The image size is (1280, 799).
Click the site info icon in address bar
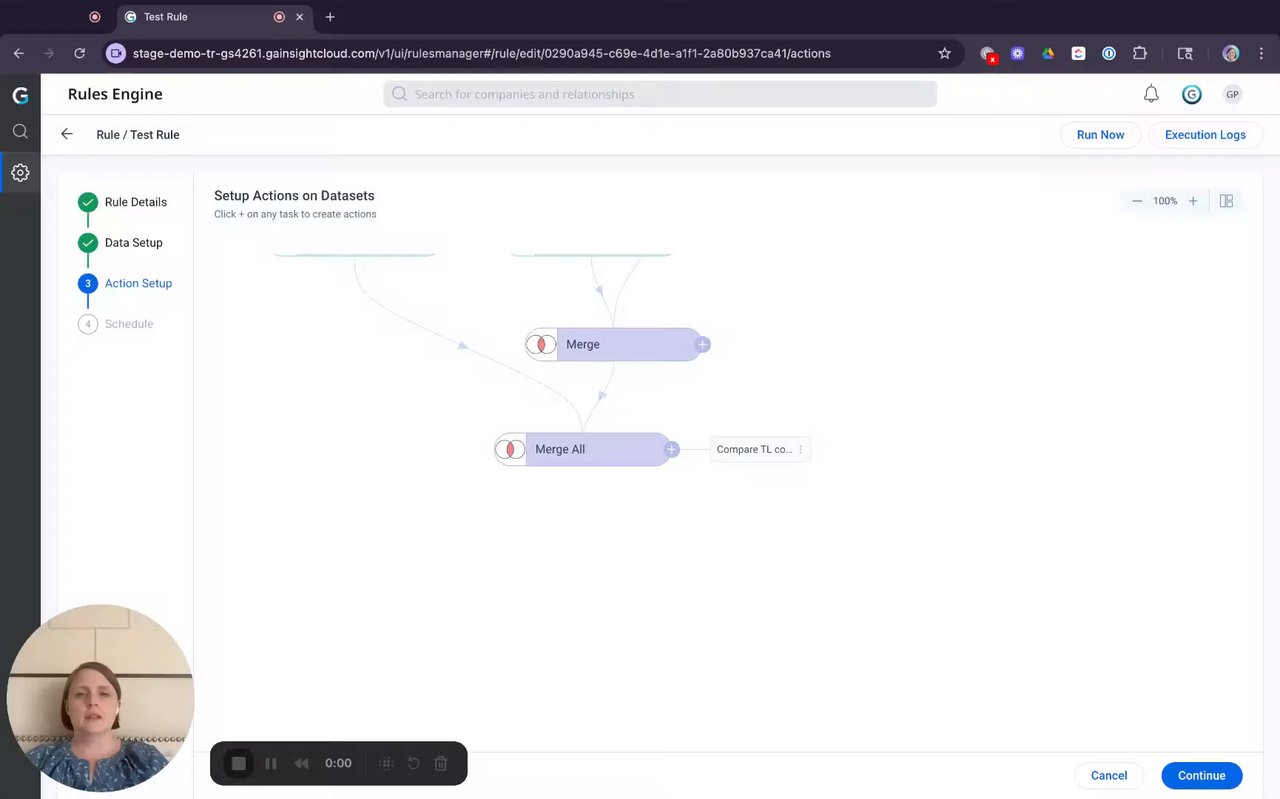[116, 53]
